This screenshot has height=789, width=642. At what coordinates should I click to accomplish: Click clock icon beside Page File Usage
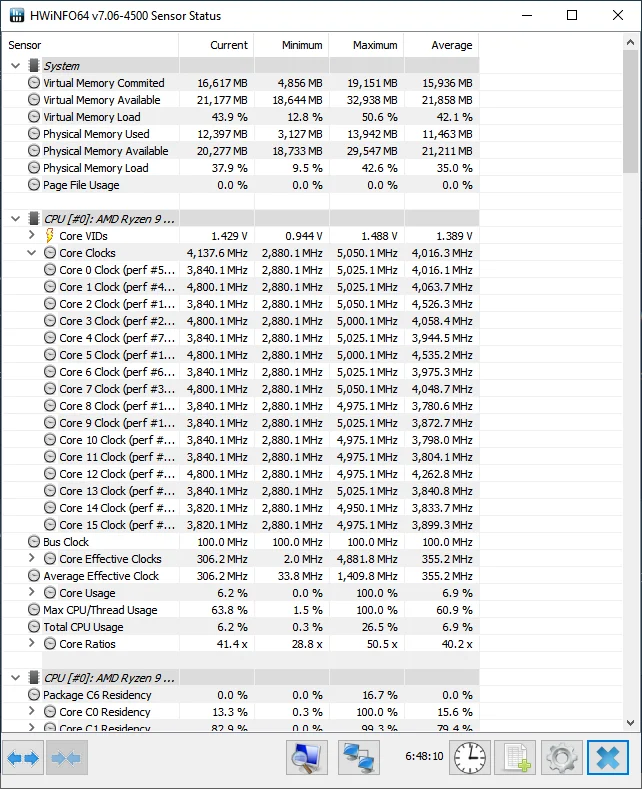34,185
